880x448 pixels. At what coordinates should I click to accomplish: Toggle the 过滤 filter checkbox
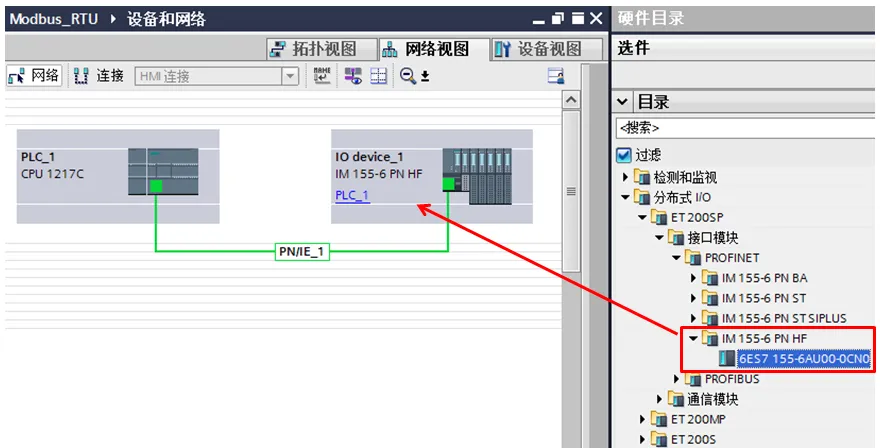(624, 155)
